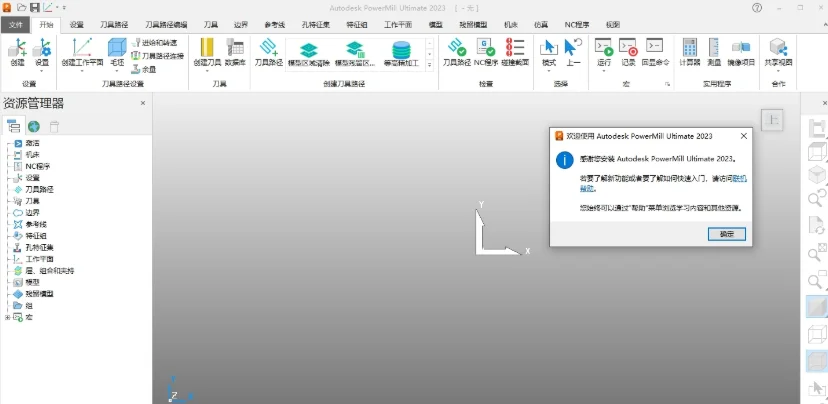Click the 上 view orientation button in viewport
The width and height of the screenshot is (828, 404).
pyautogui.click(x=772, y=120)
